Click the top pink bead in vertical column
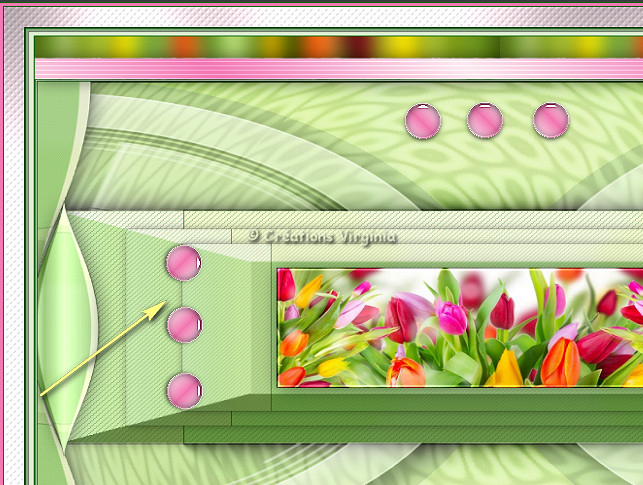 (184, 263)
